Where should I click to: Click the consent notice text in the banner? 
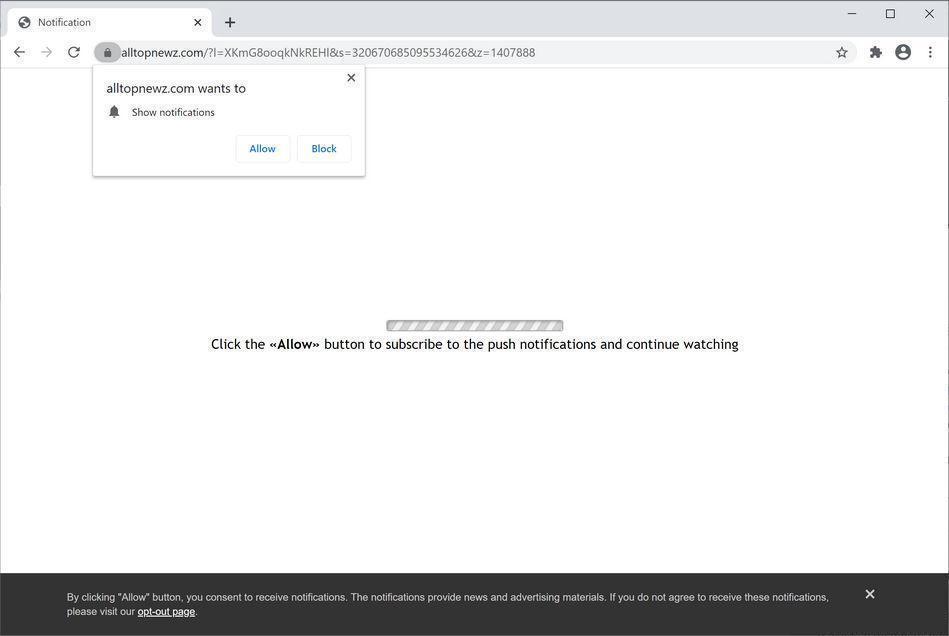pyautogui.click(x=448, y=604)
